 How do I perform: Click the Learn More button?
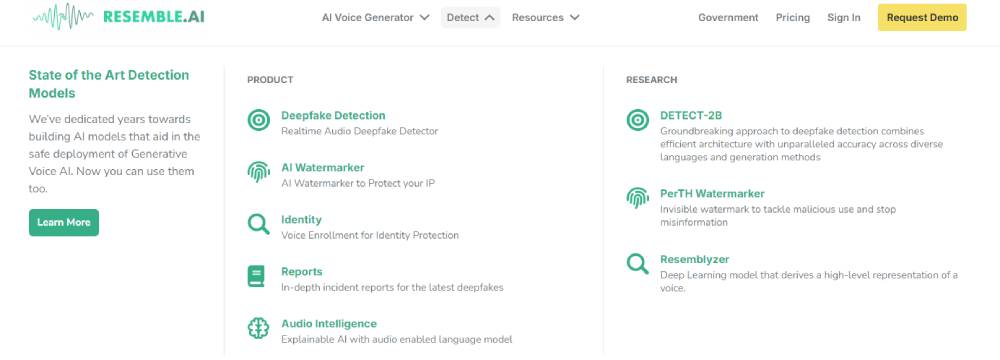pos(64,222)
